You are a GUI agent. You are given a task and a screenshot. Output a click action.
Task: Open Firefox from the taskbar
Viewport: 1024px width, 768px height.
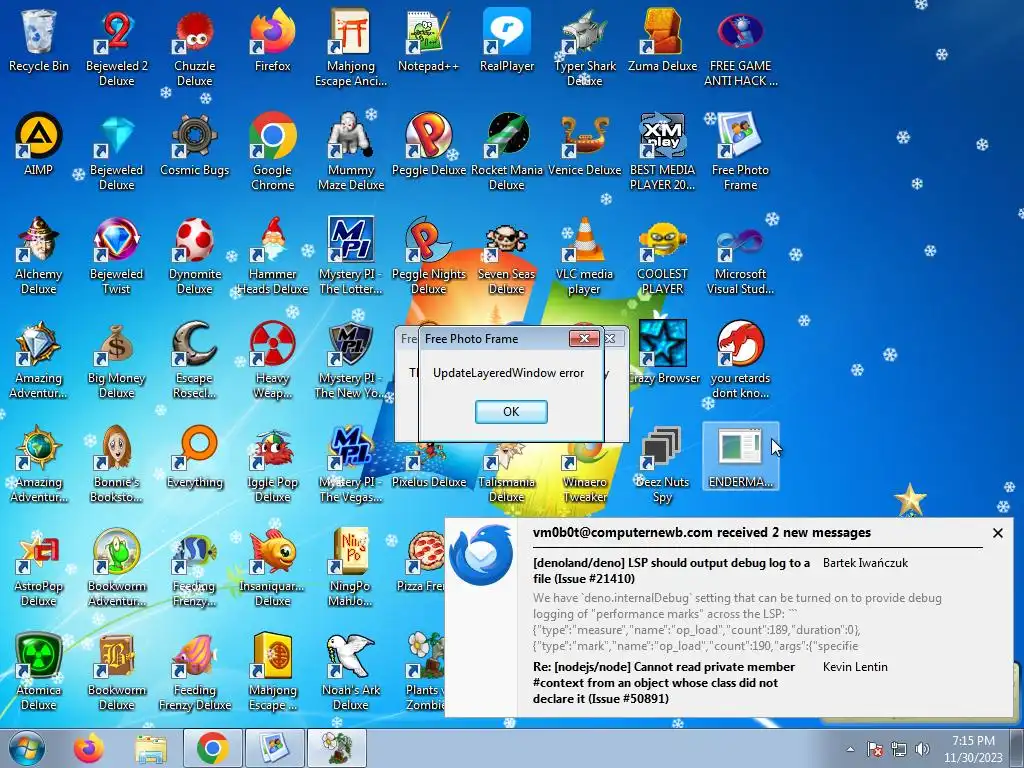[x=89, y=748]
